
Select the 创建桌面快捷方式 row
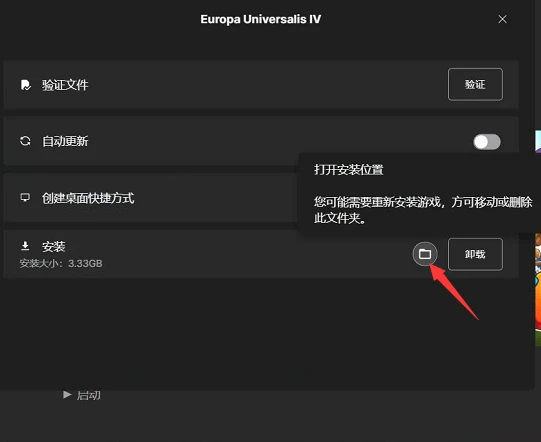coord(150,198)
